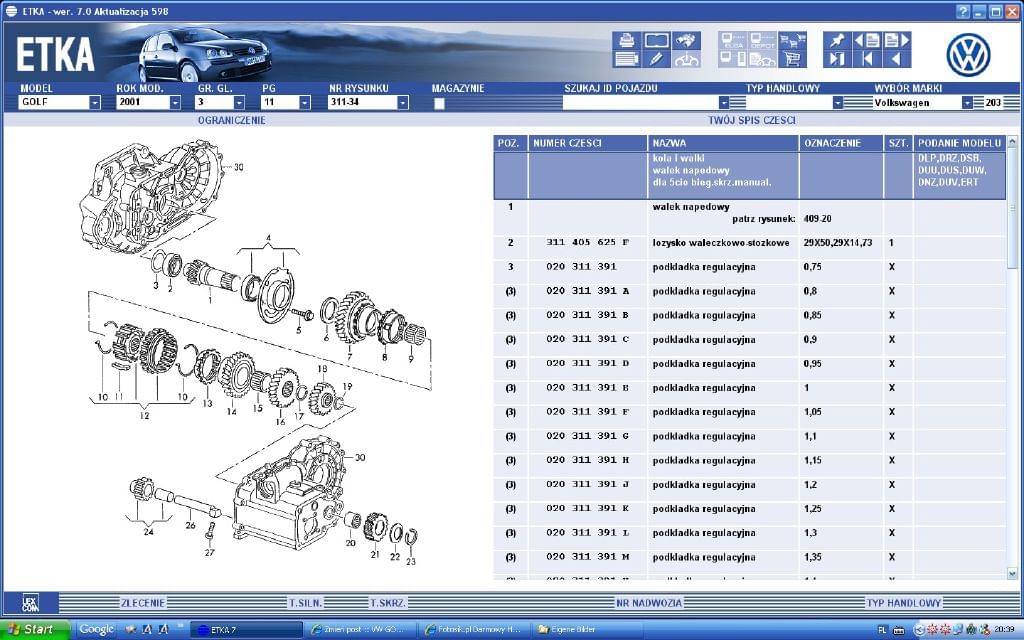Switch to ETKA 7 taskbar item
This screenshot has width=1024, height=640.
[x=246, y=630]
